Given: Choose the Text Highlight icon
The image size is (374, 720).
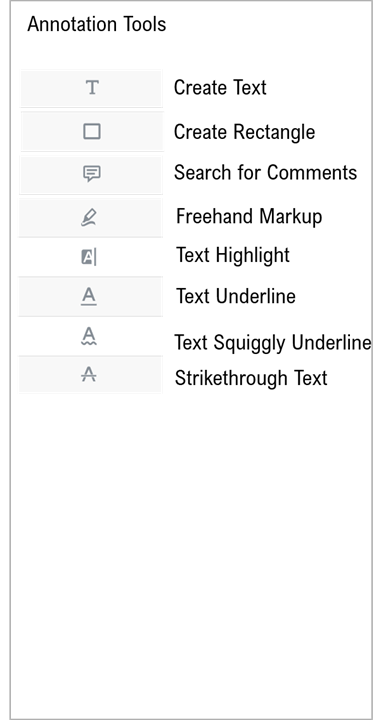Looking at the screenshot, I should (89, 257).
